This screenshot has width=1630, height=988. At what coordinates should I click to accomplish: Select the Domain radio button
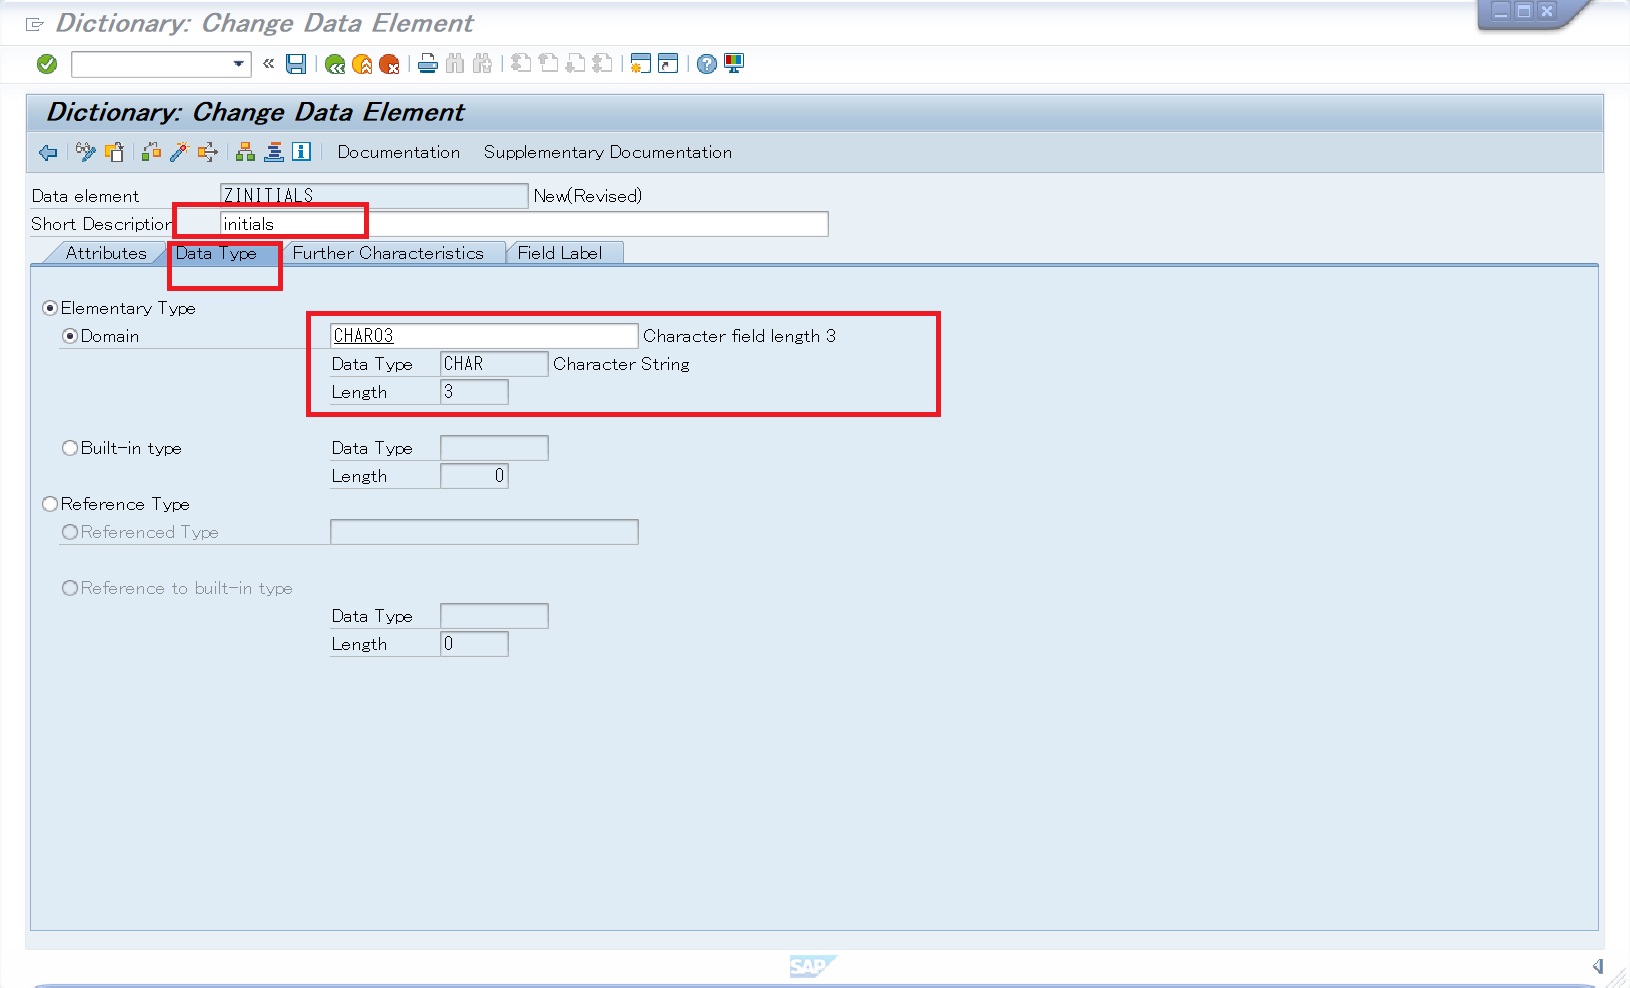(x=70, y=336)
